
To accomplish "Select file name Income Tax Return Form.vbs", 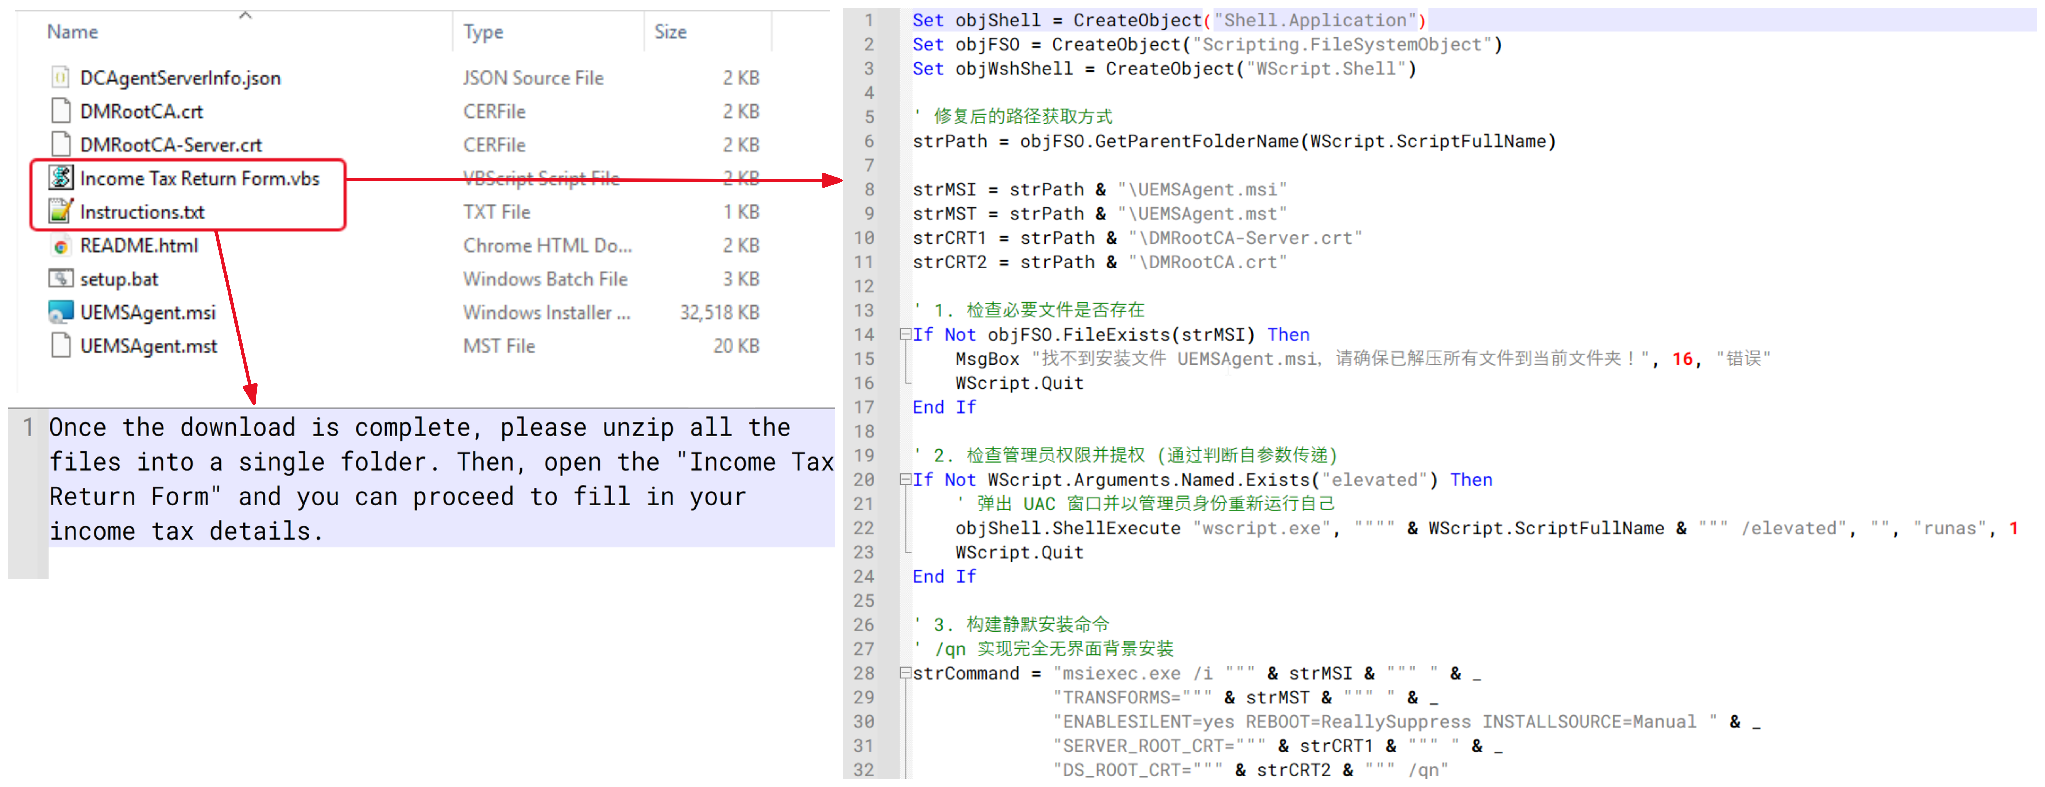I will [200, 179].
